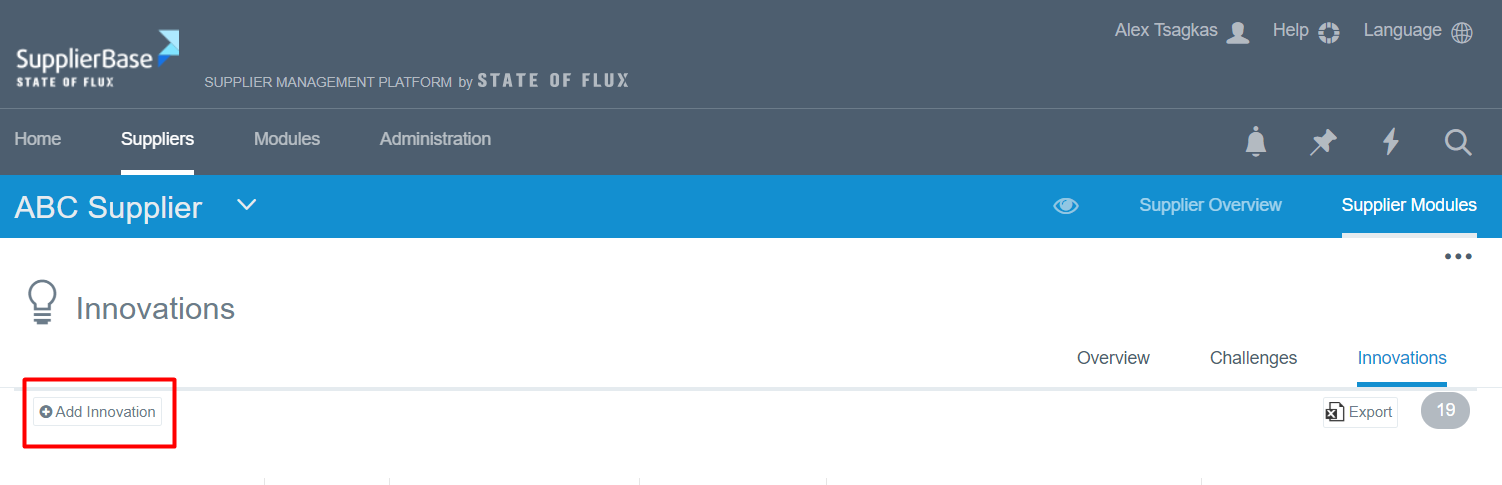Click the pin icon in navigation bar
The width and height of the screenshot is (1502, 485).
point(1323,142)
